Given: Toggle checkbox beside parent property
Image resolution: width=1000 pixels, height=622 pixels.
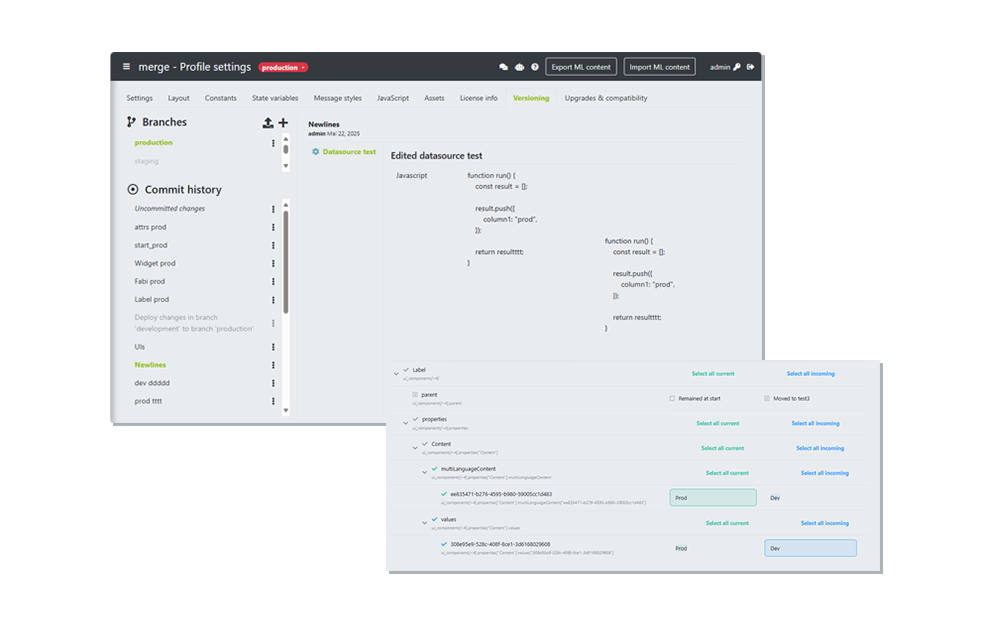Looking at the screenshot, I should point(415,395).
